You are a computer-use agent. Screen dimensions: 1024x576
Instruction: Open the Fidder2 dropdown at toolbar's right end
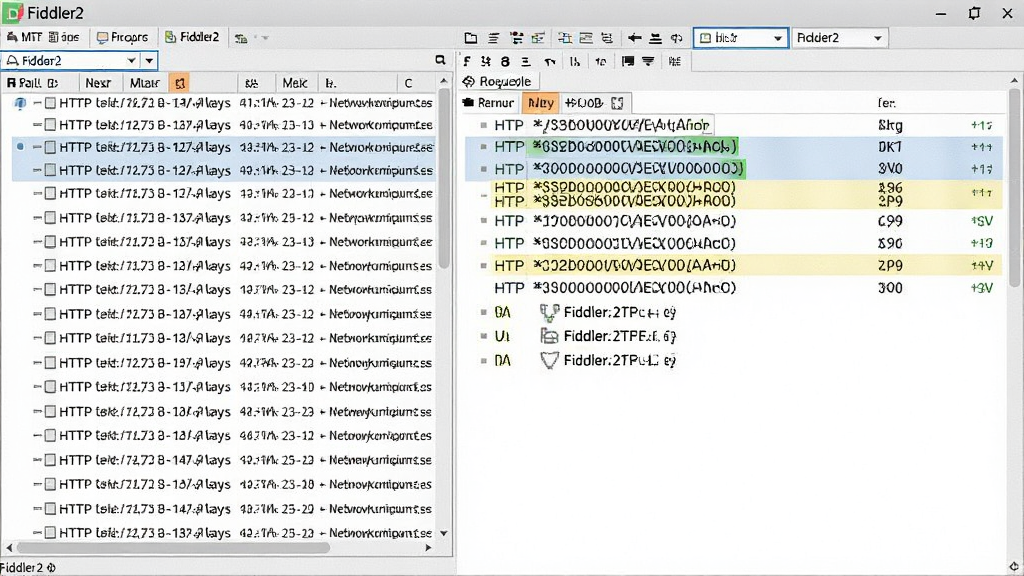pyautogui.click(x=839, y=38)
